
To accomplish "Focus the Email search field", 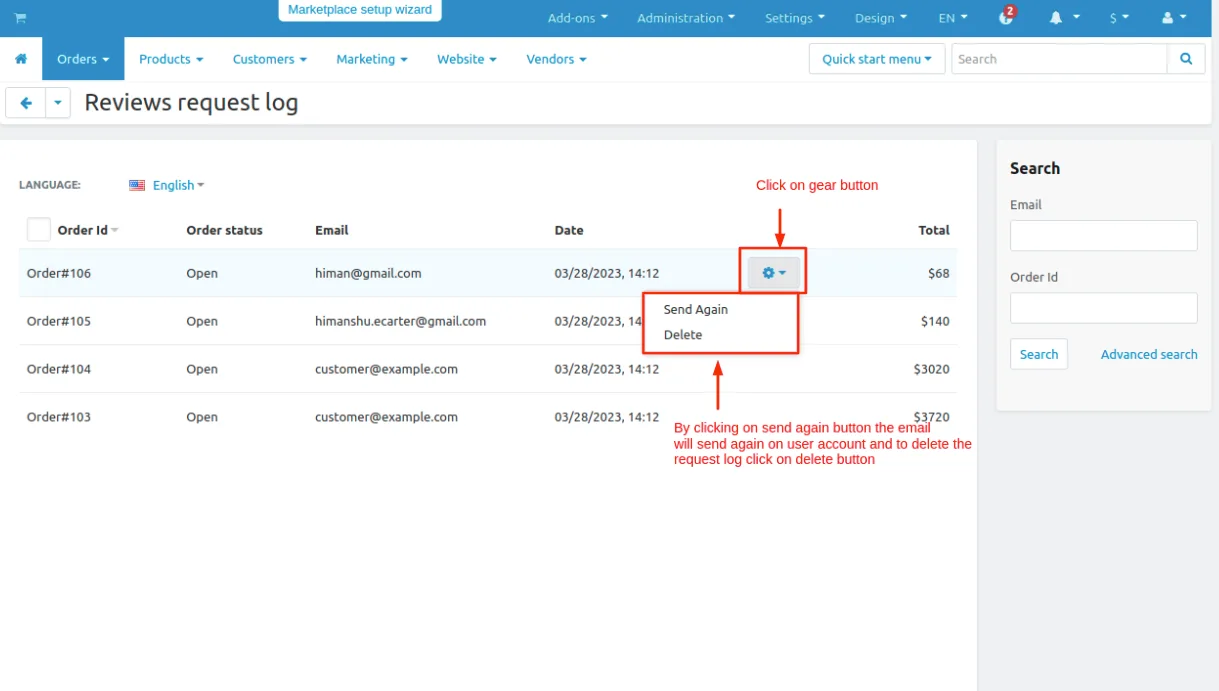I will [1104, 236].
